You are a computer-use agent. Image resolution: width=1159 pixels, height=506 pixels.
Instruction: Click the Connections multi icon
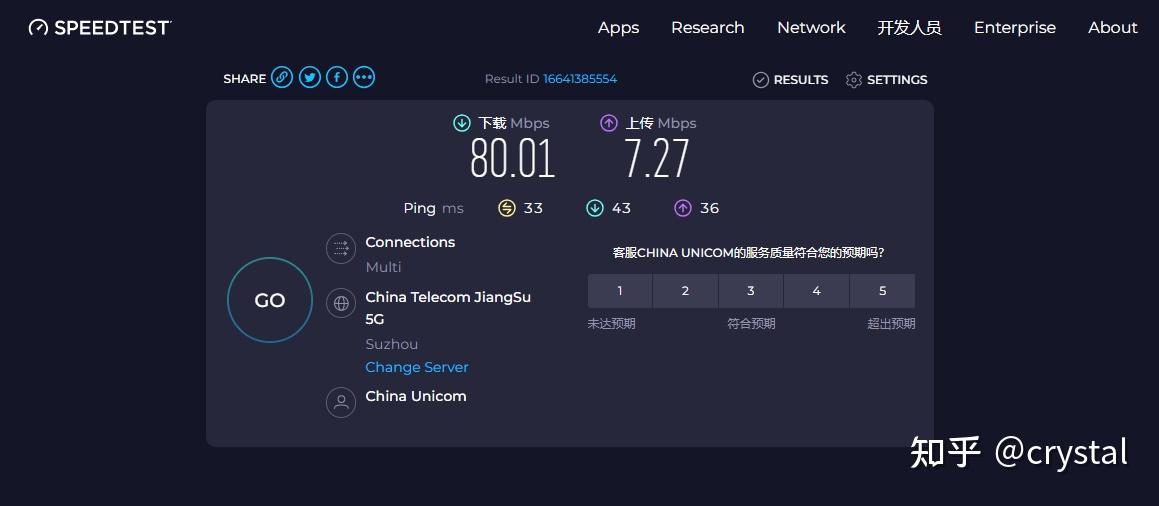pyautogui.click(x=341, y=248)
